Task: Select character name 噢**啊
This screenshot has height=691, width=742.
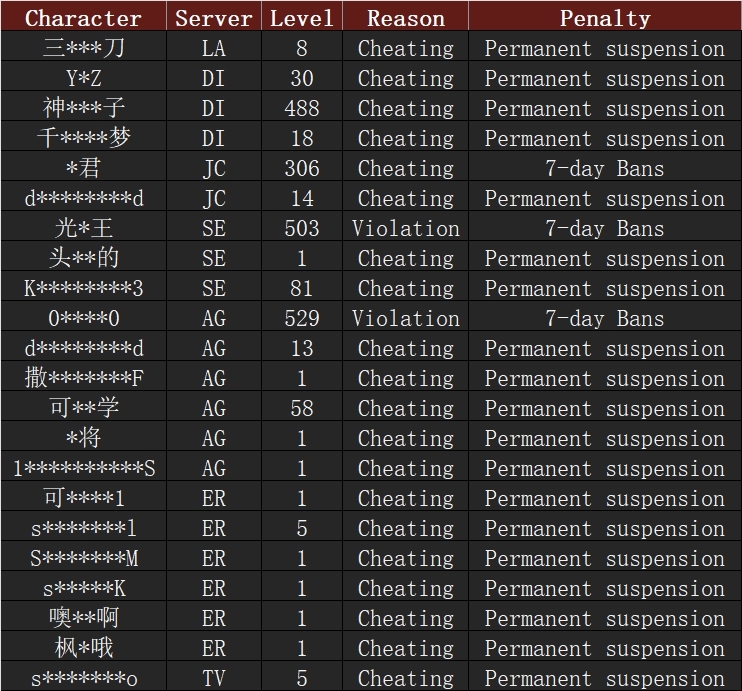Action: [x=83, y=618]
